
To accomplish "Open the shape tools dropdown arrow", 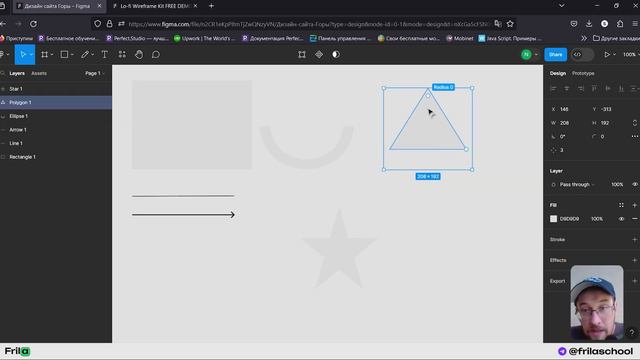I will [x=72, y=55].
